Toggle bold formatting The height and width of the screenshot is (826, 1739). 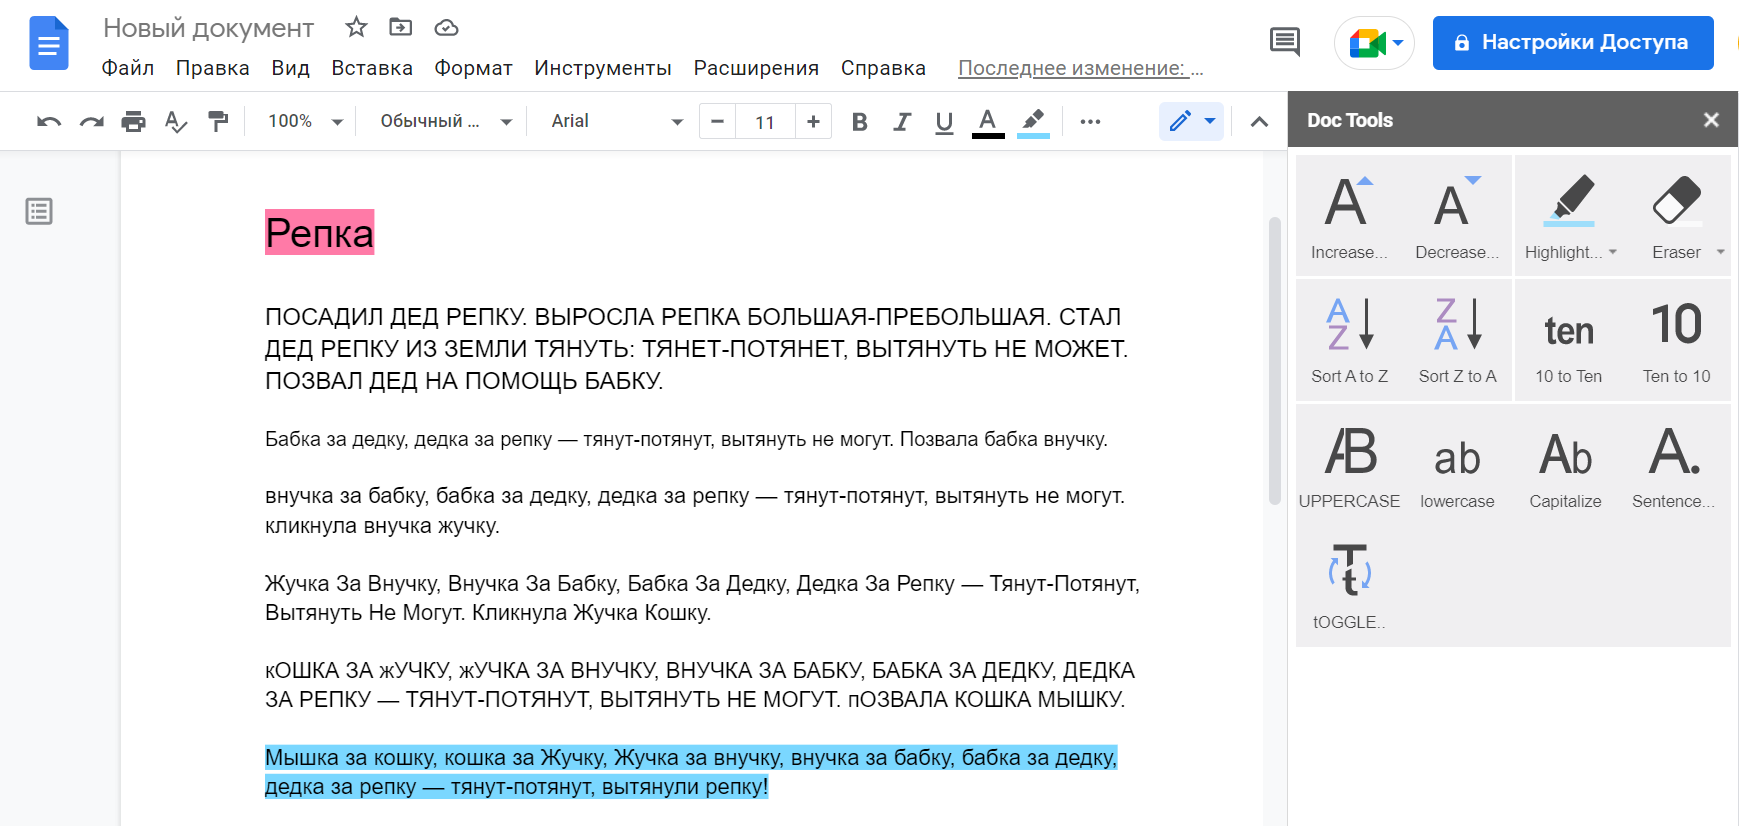coord(859,122)
